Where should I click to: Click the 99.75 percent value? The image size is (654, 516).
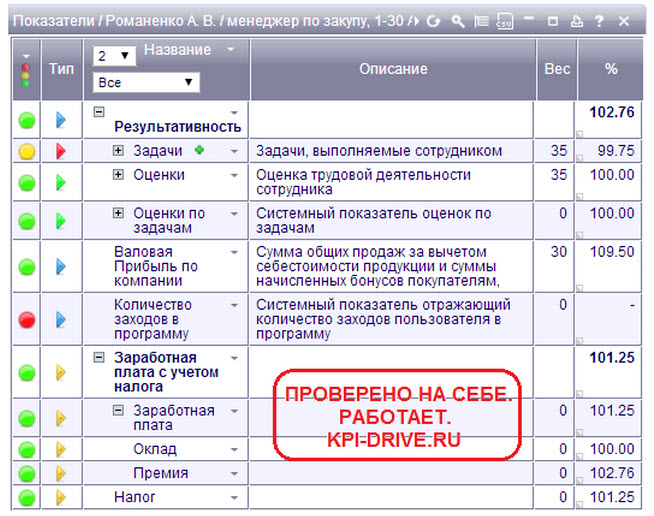pos(615,151)
